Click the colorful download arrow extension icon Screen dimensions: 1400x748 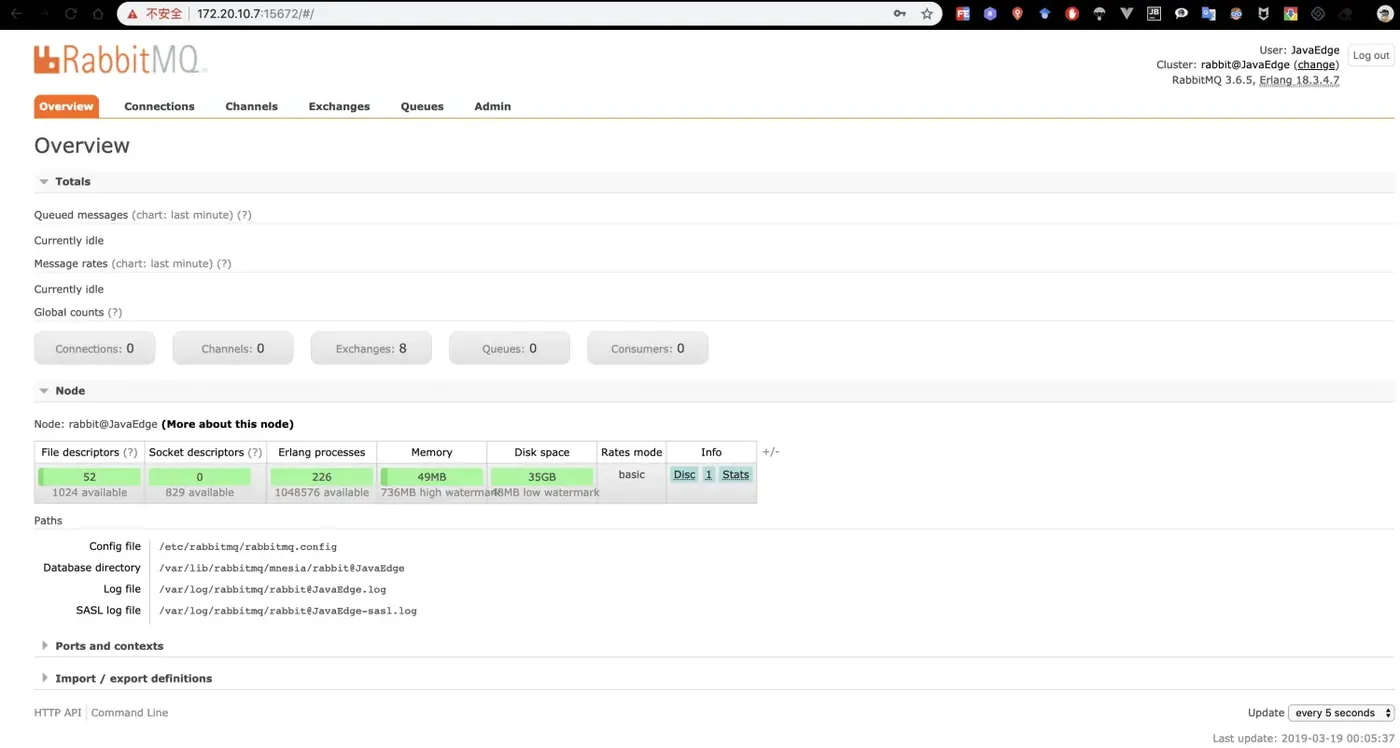1291,14
